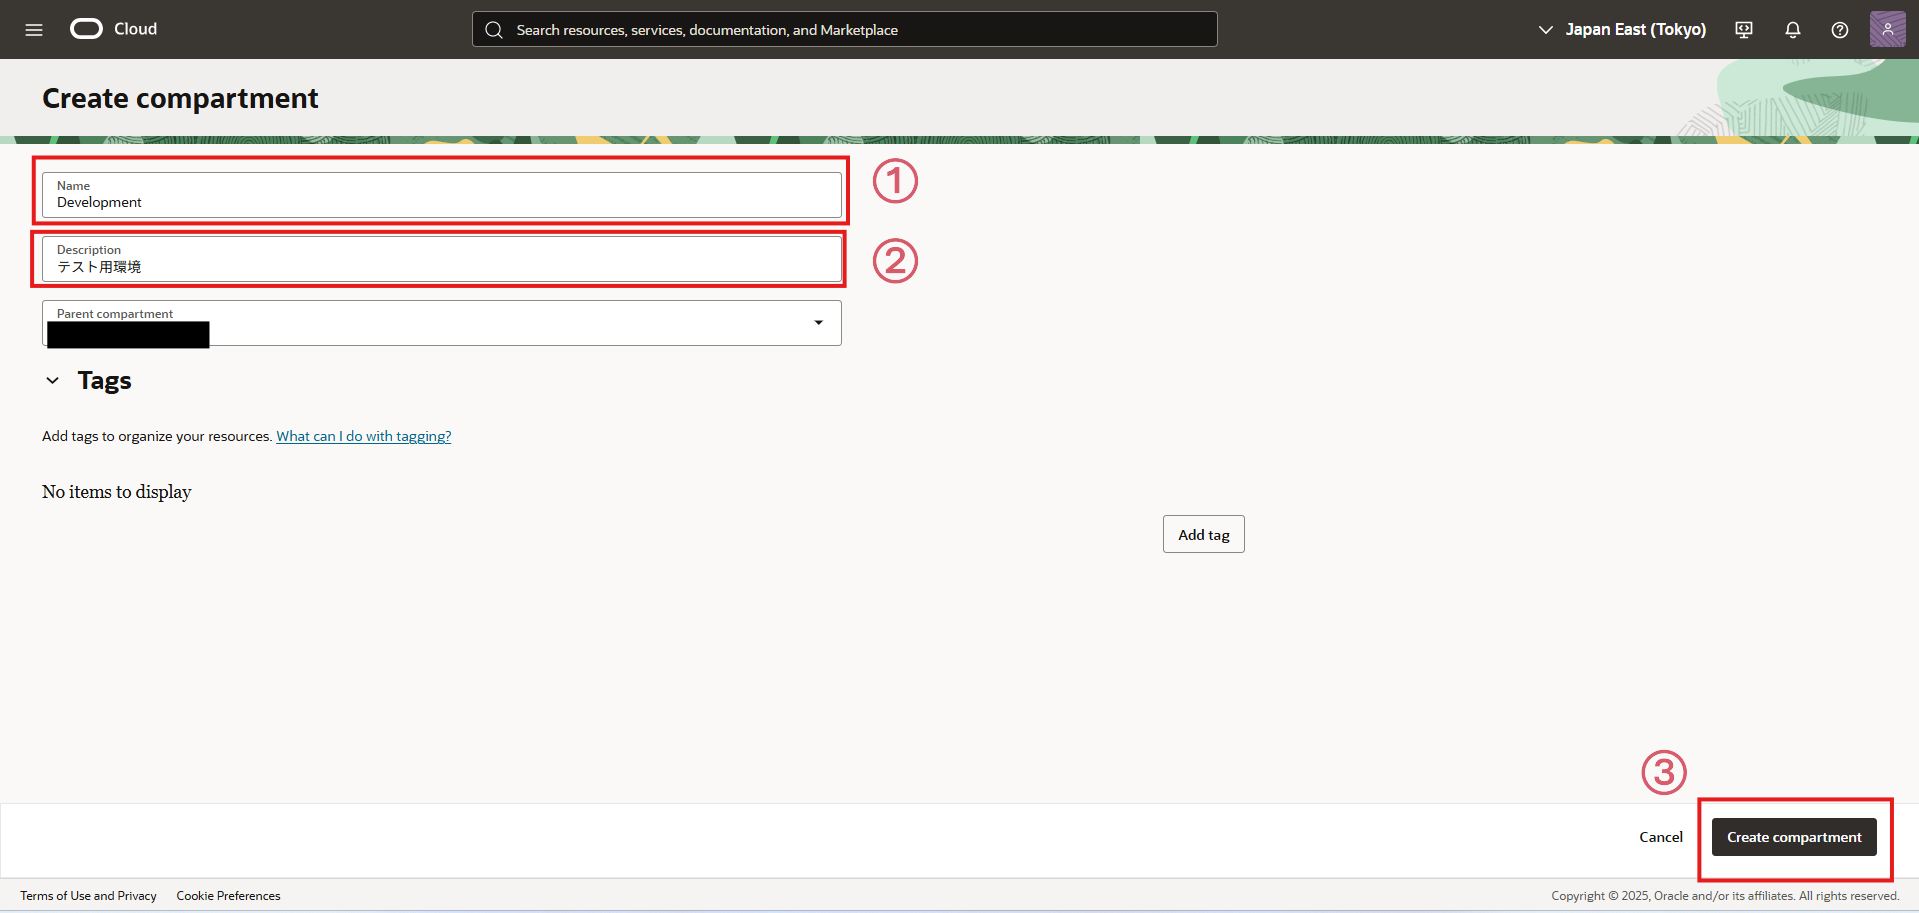
Task: Focus the Name input field
Action: 442,195
